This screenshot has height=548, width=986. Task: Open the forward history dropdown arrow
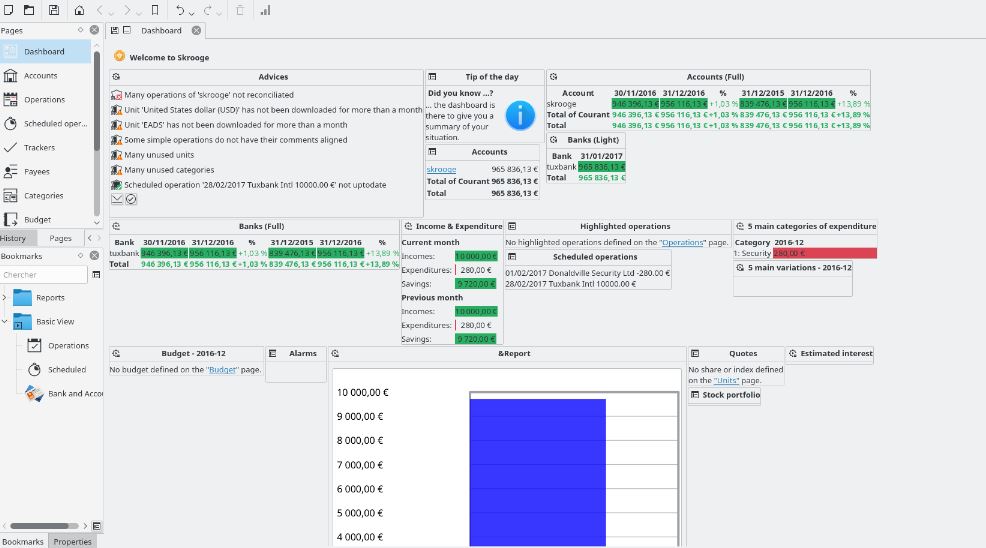point(138,12)
